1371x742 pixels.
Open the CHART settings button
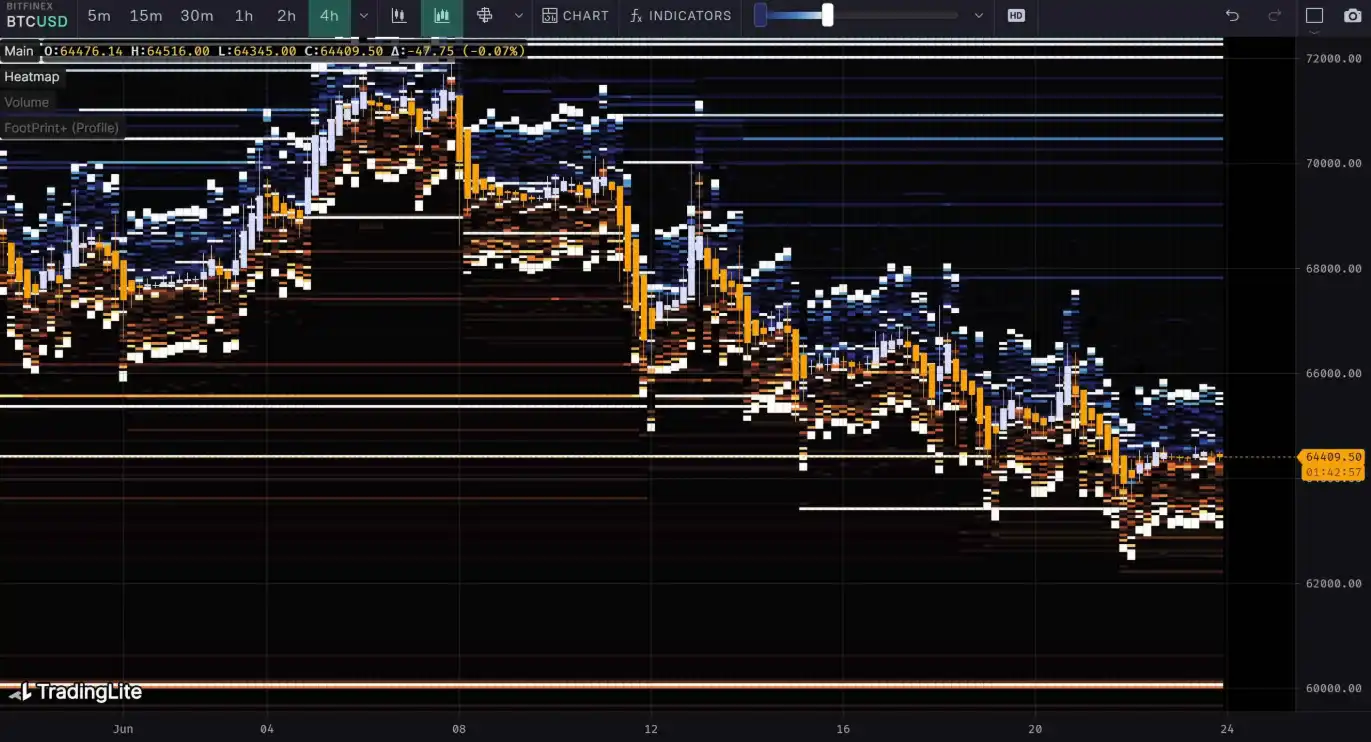pos(576,16)
